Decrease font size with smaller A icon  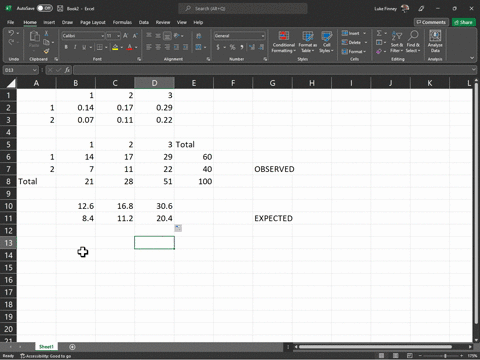point(135,36)
